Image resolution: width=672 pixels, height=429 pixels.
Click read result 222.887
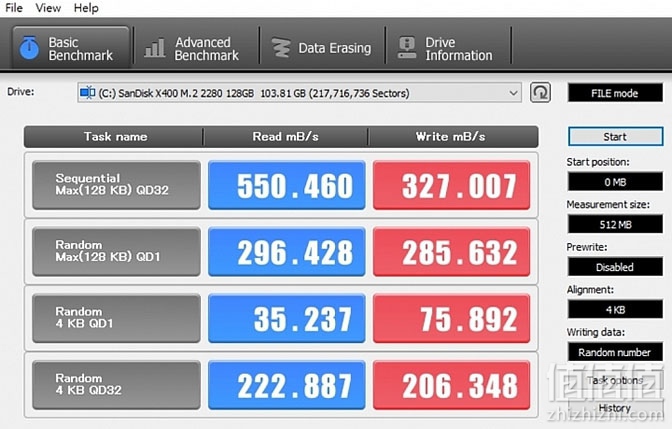[287, 385]
